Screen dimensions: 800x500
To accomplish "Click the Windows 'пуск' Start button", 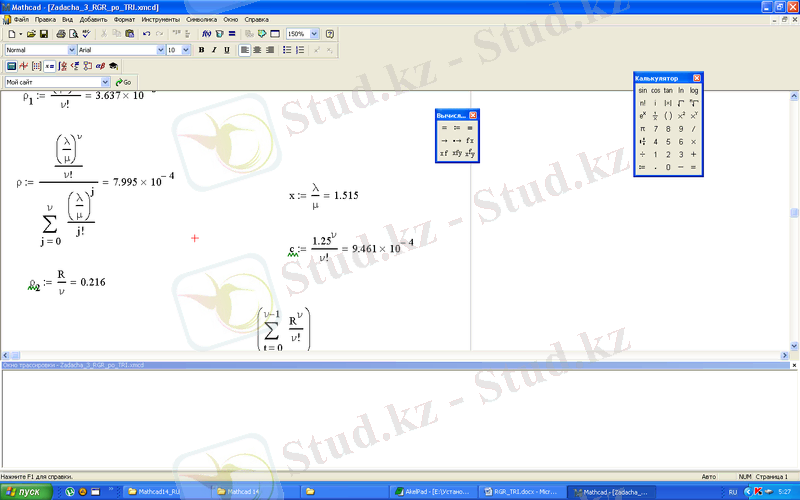I will click(x=26, y=492).
